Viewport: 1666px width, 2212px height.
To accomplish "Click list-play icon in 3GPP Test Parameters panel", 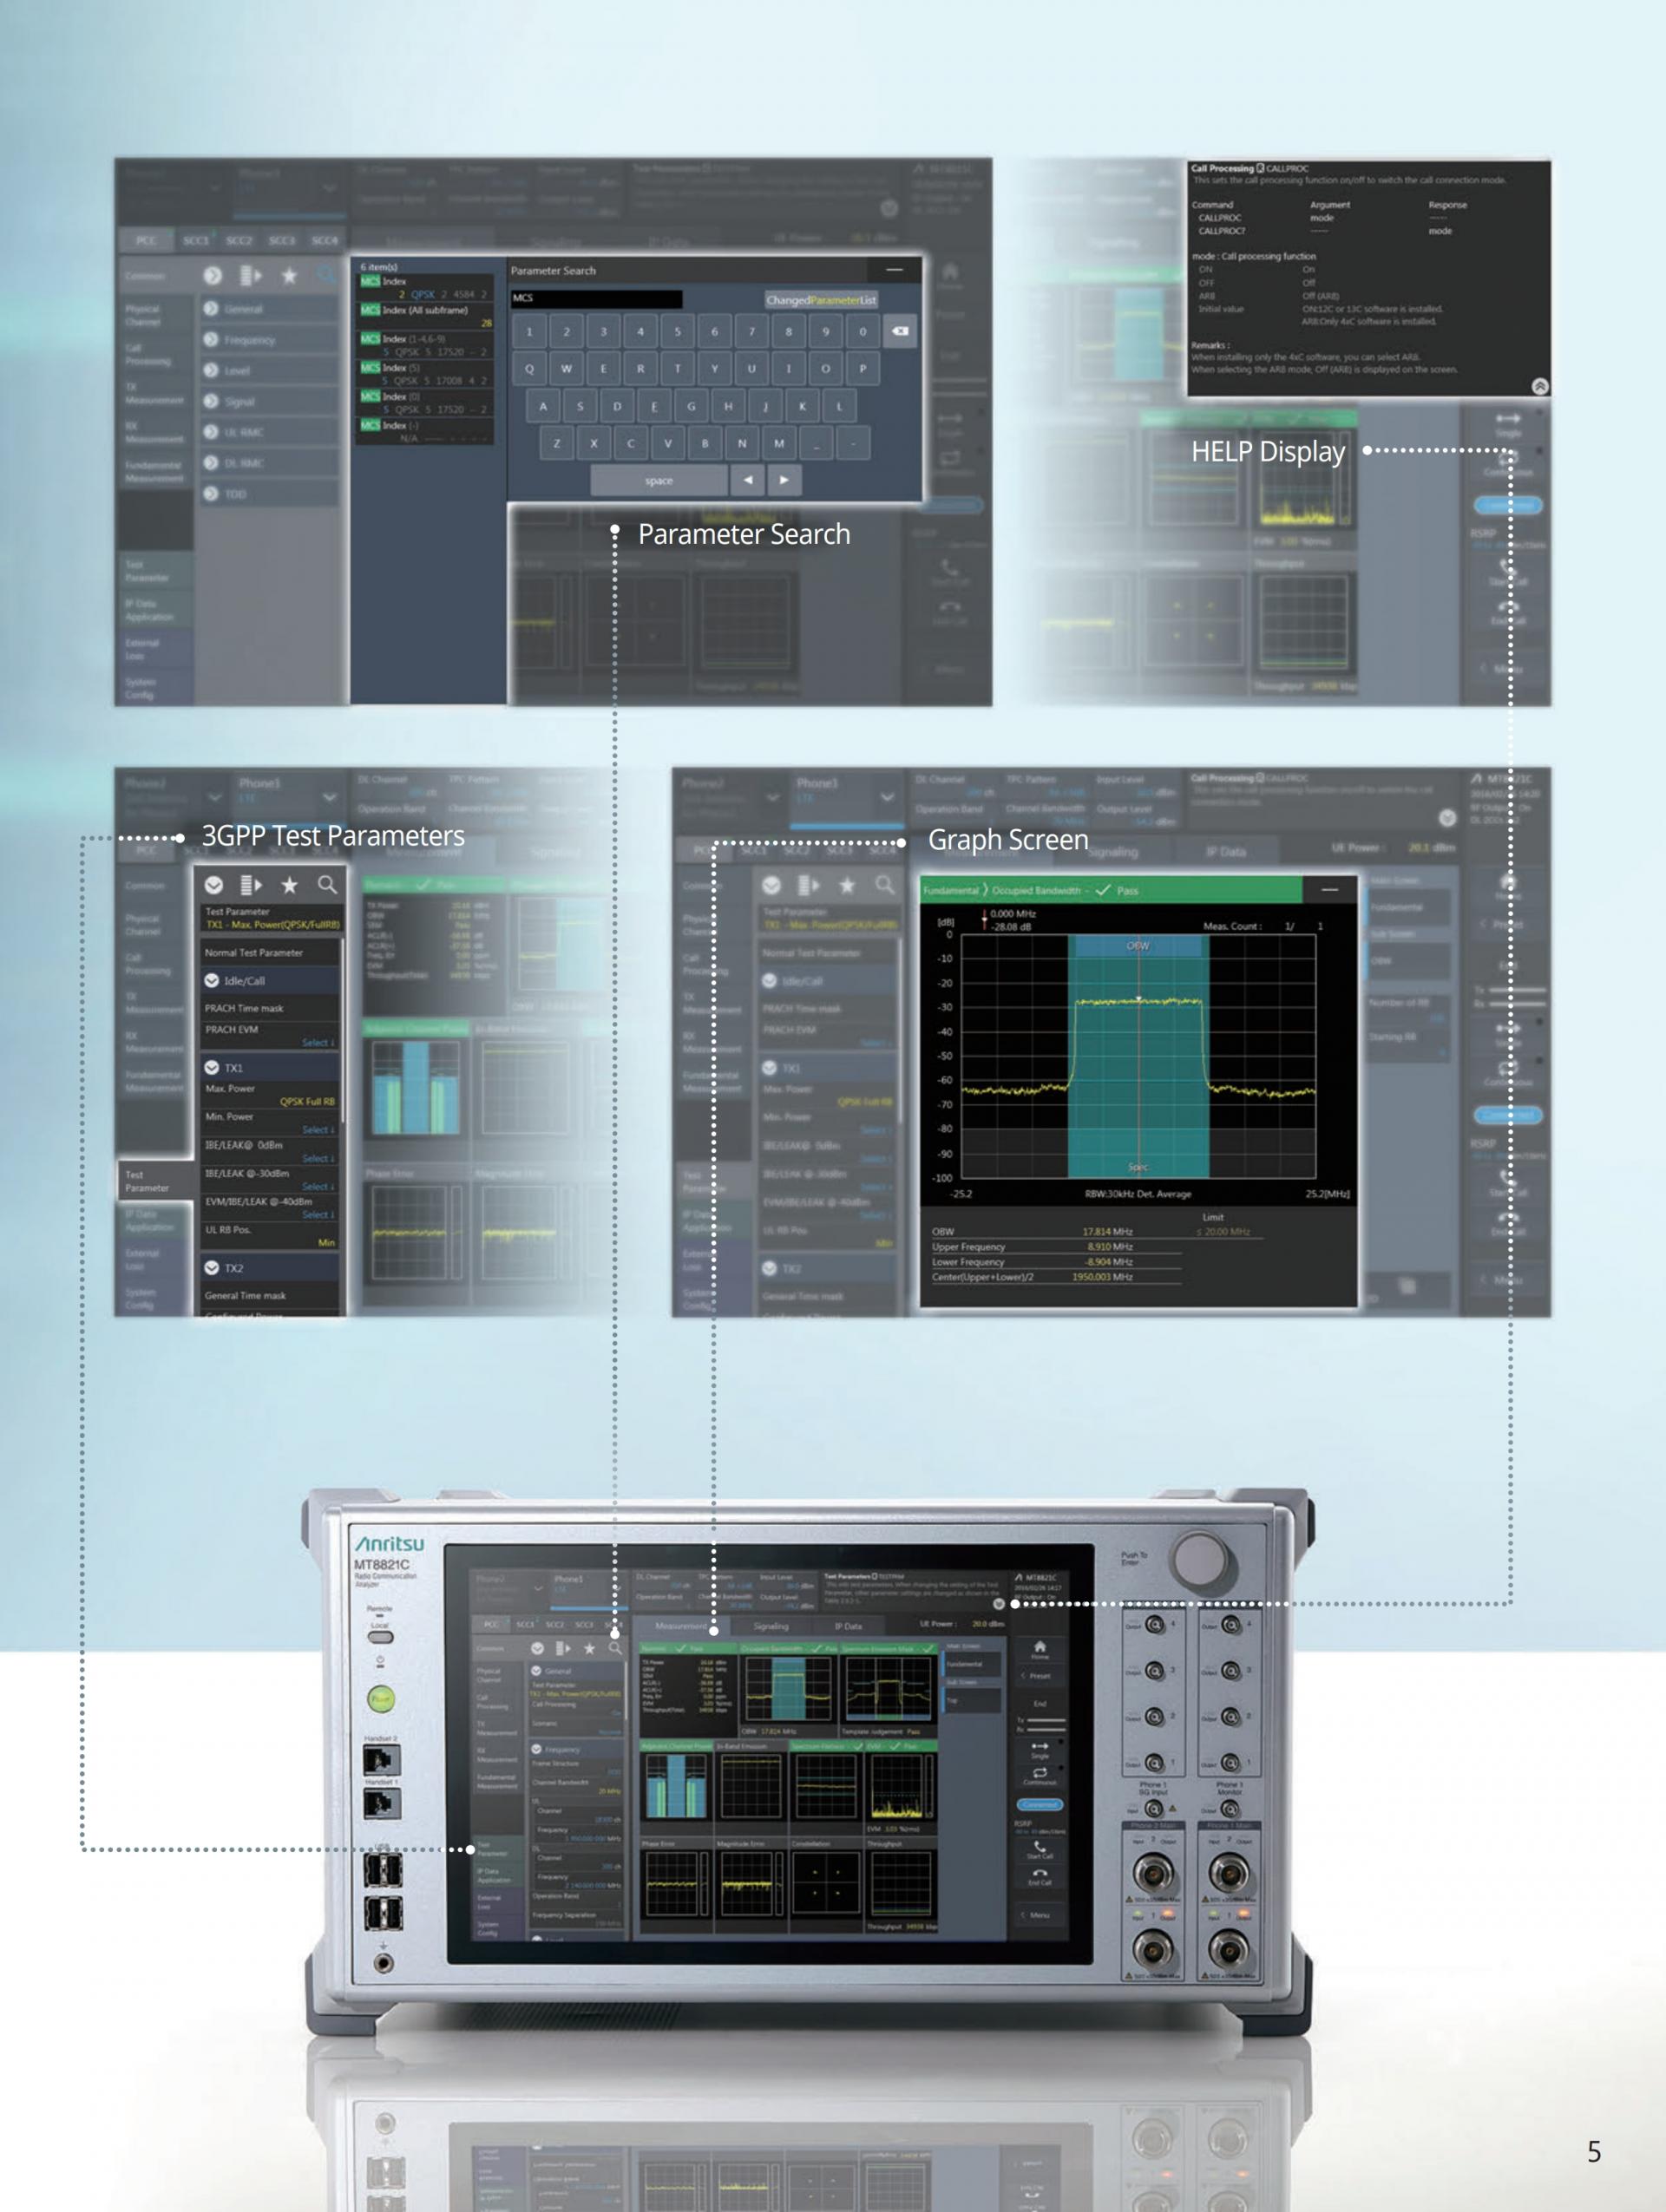I will tap(251, 885).
